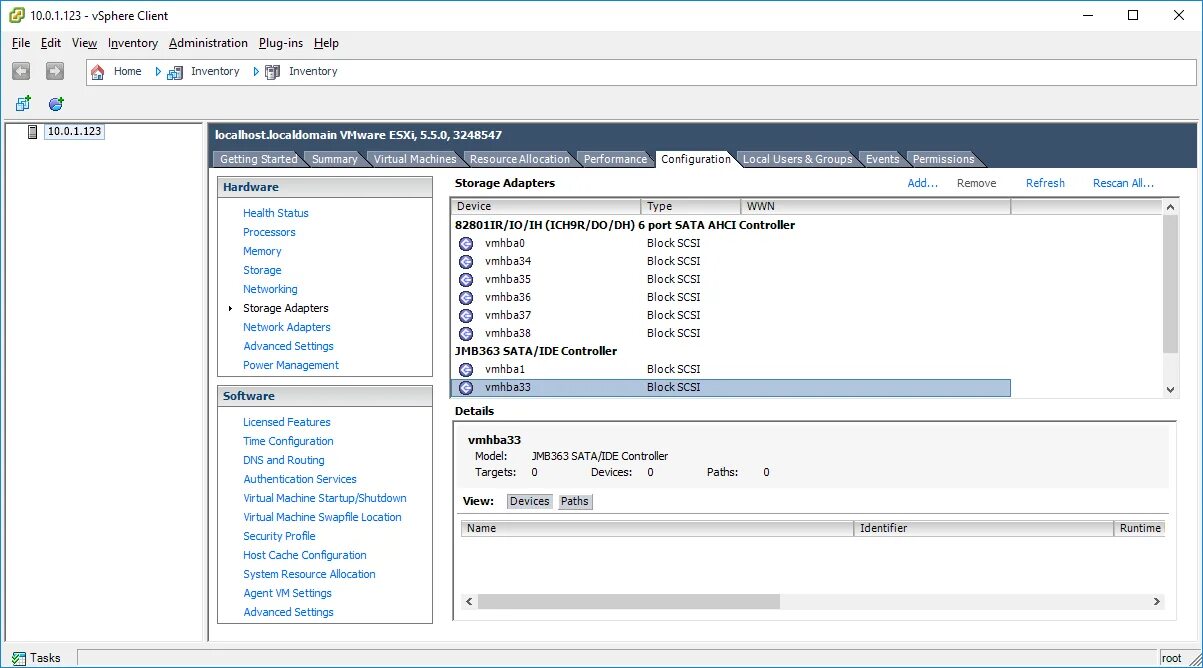Open the View menu
Viewport: 1203px width, 668px height.
(85, 43)
